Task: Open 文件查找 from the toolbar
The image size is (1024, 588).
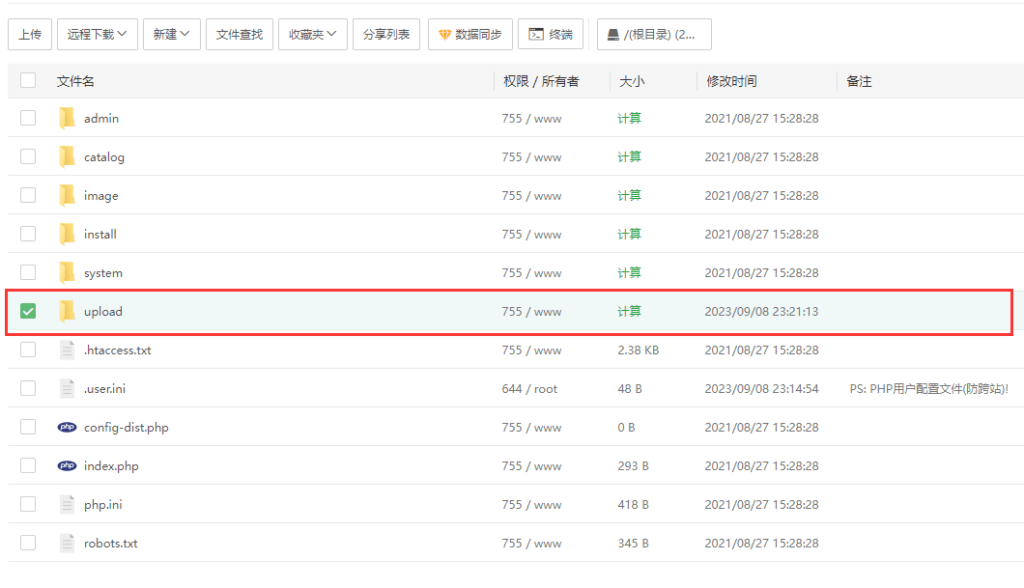Action: click(239, 34)
